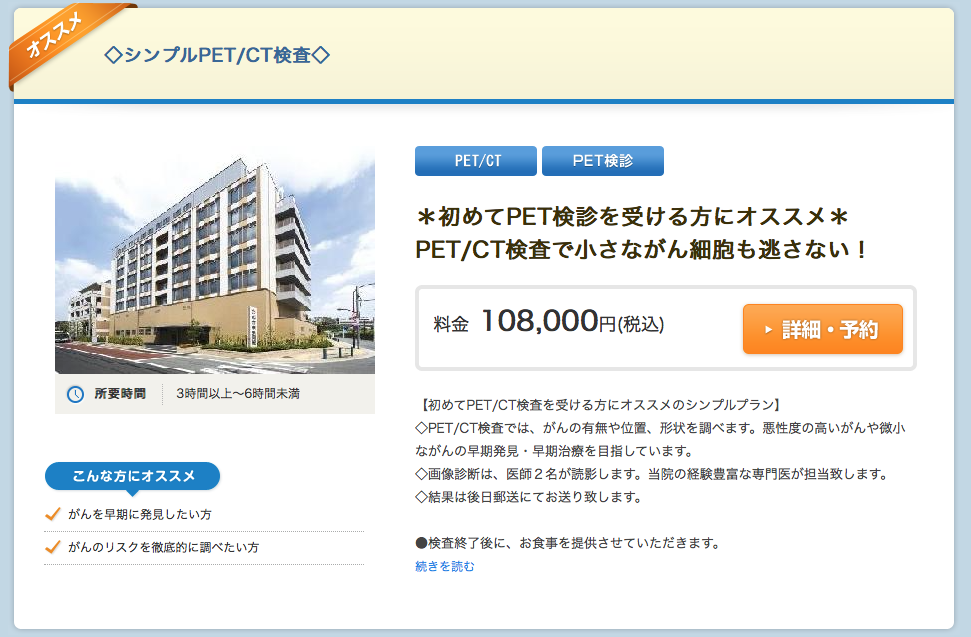Click the arrow icon on 詳細・予約 button
Screen dimensions: 971x637
(769, 330)
